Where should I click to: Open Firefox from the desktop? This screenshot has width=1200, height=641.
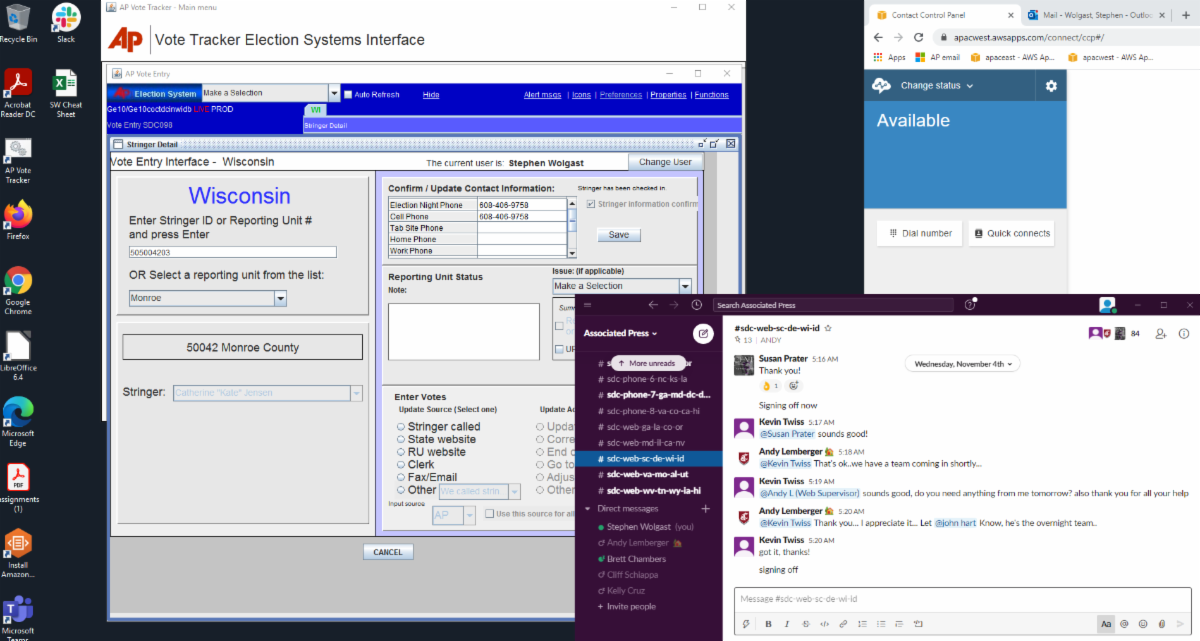[x=18, y=216]
